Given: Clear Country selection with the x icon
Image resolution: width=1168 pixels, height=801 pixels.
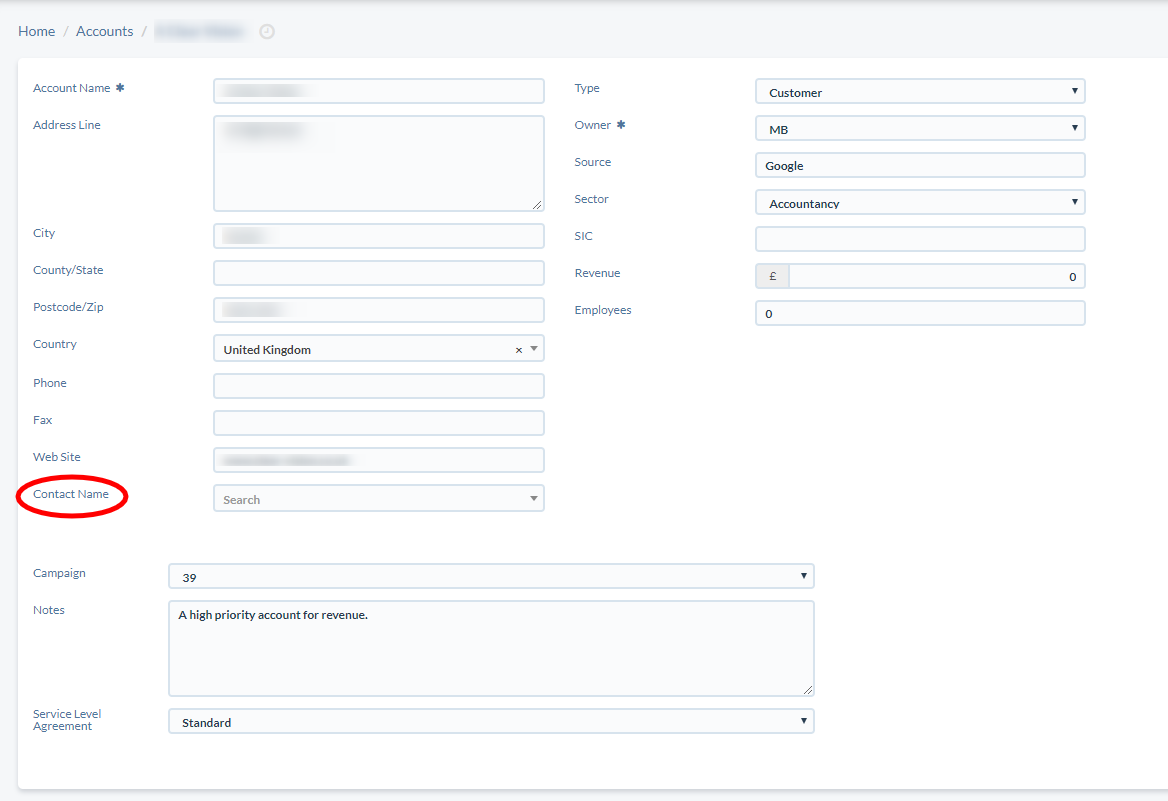Looking at the screenshot, I should click(x=518, y=349).
